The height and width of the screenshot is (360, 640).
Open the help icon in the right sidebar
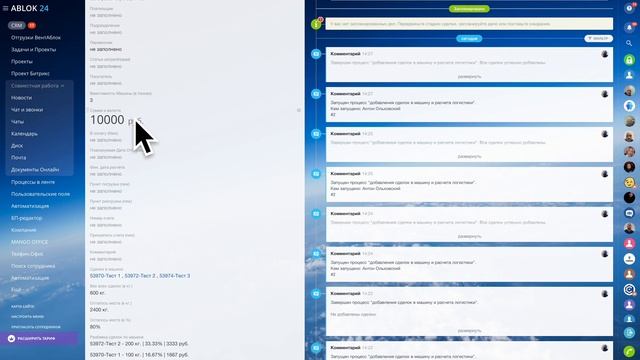629,8
